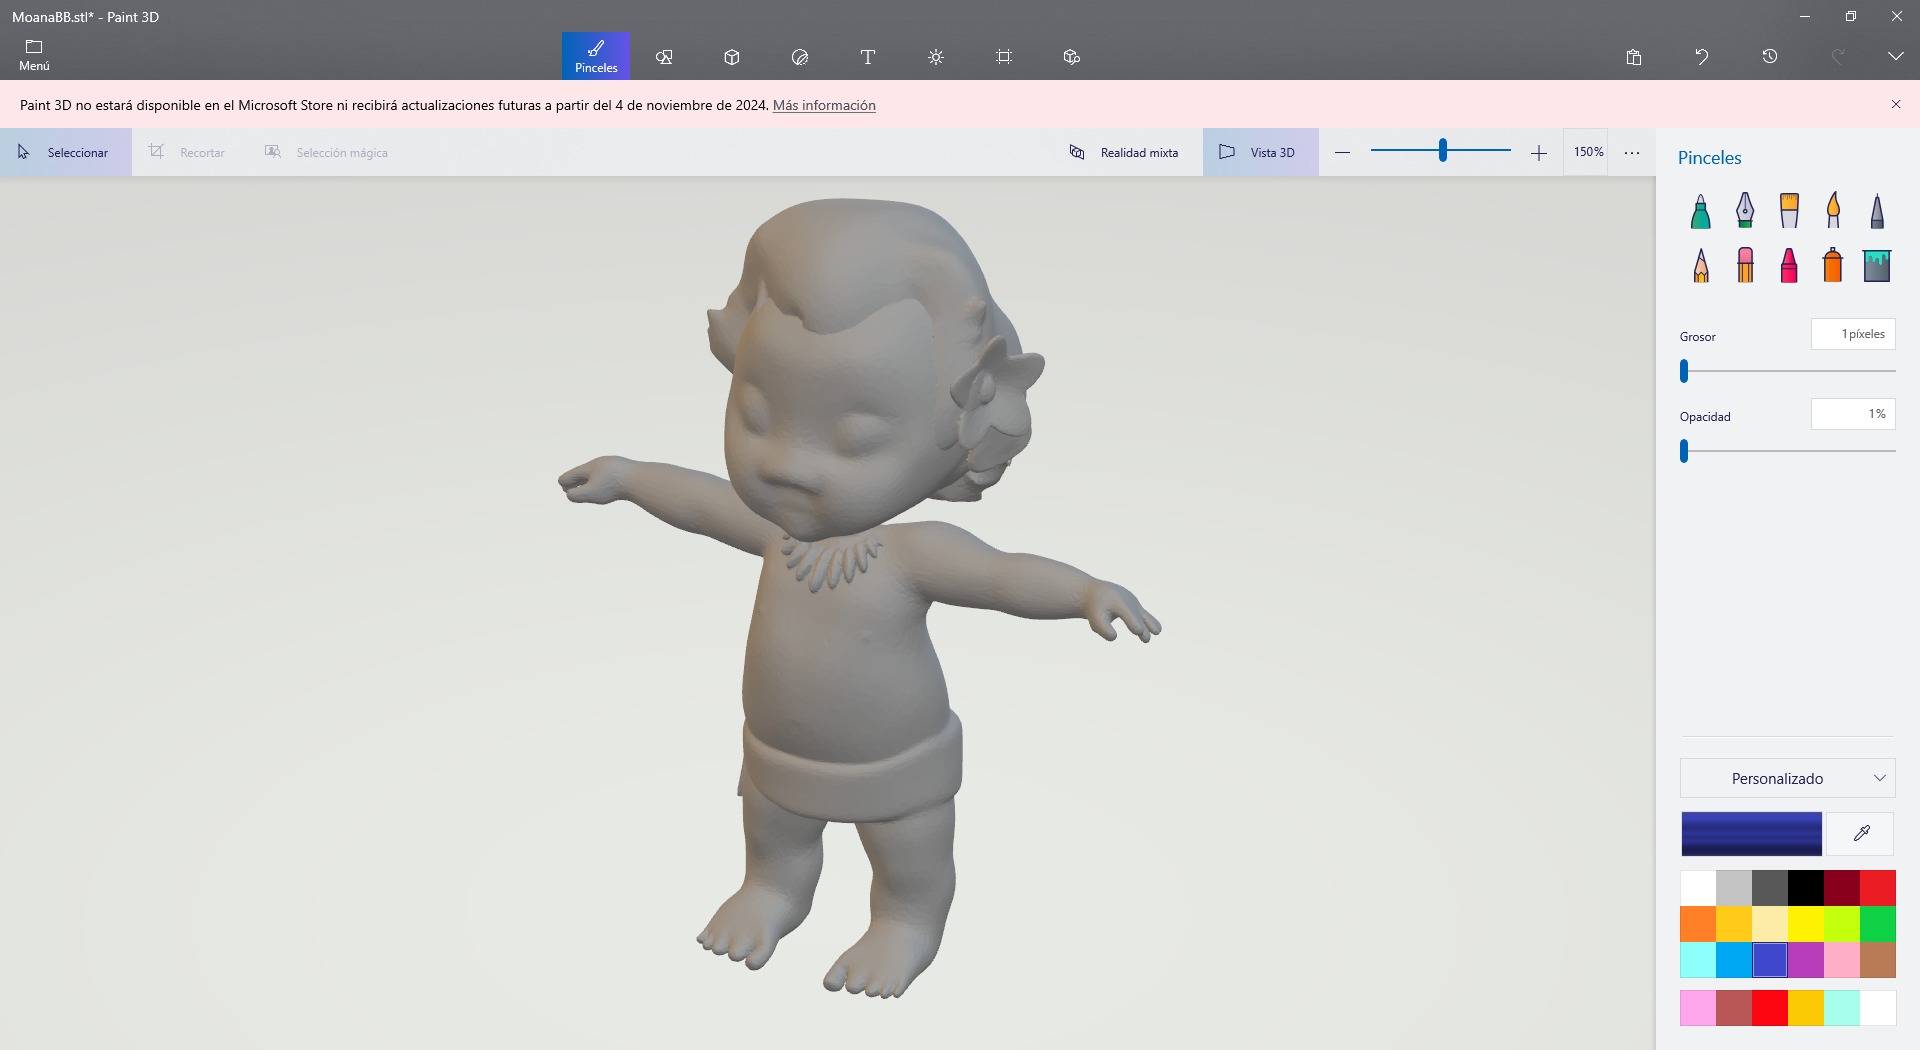Expand the top-right chevron menu
Screen dimensions: 1920x1050
(1896, 57)
